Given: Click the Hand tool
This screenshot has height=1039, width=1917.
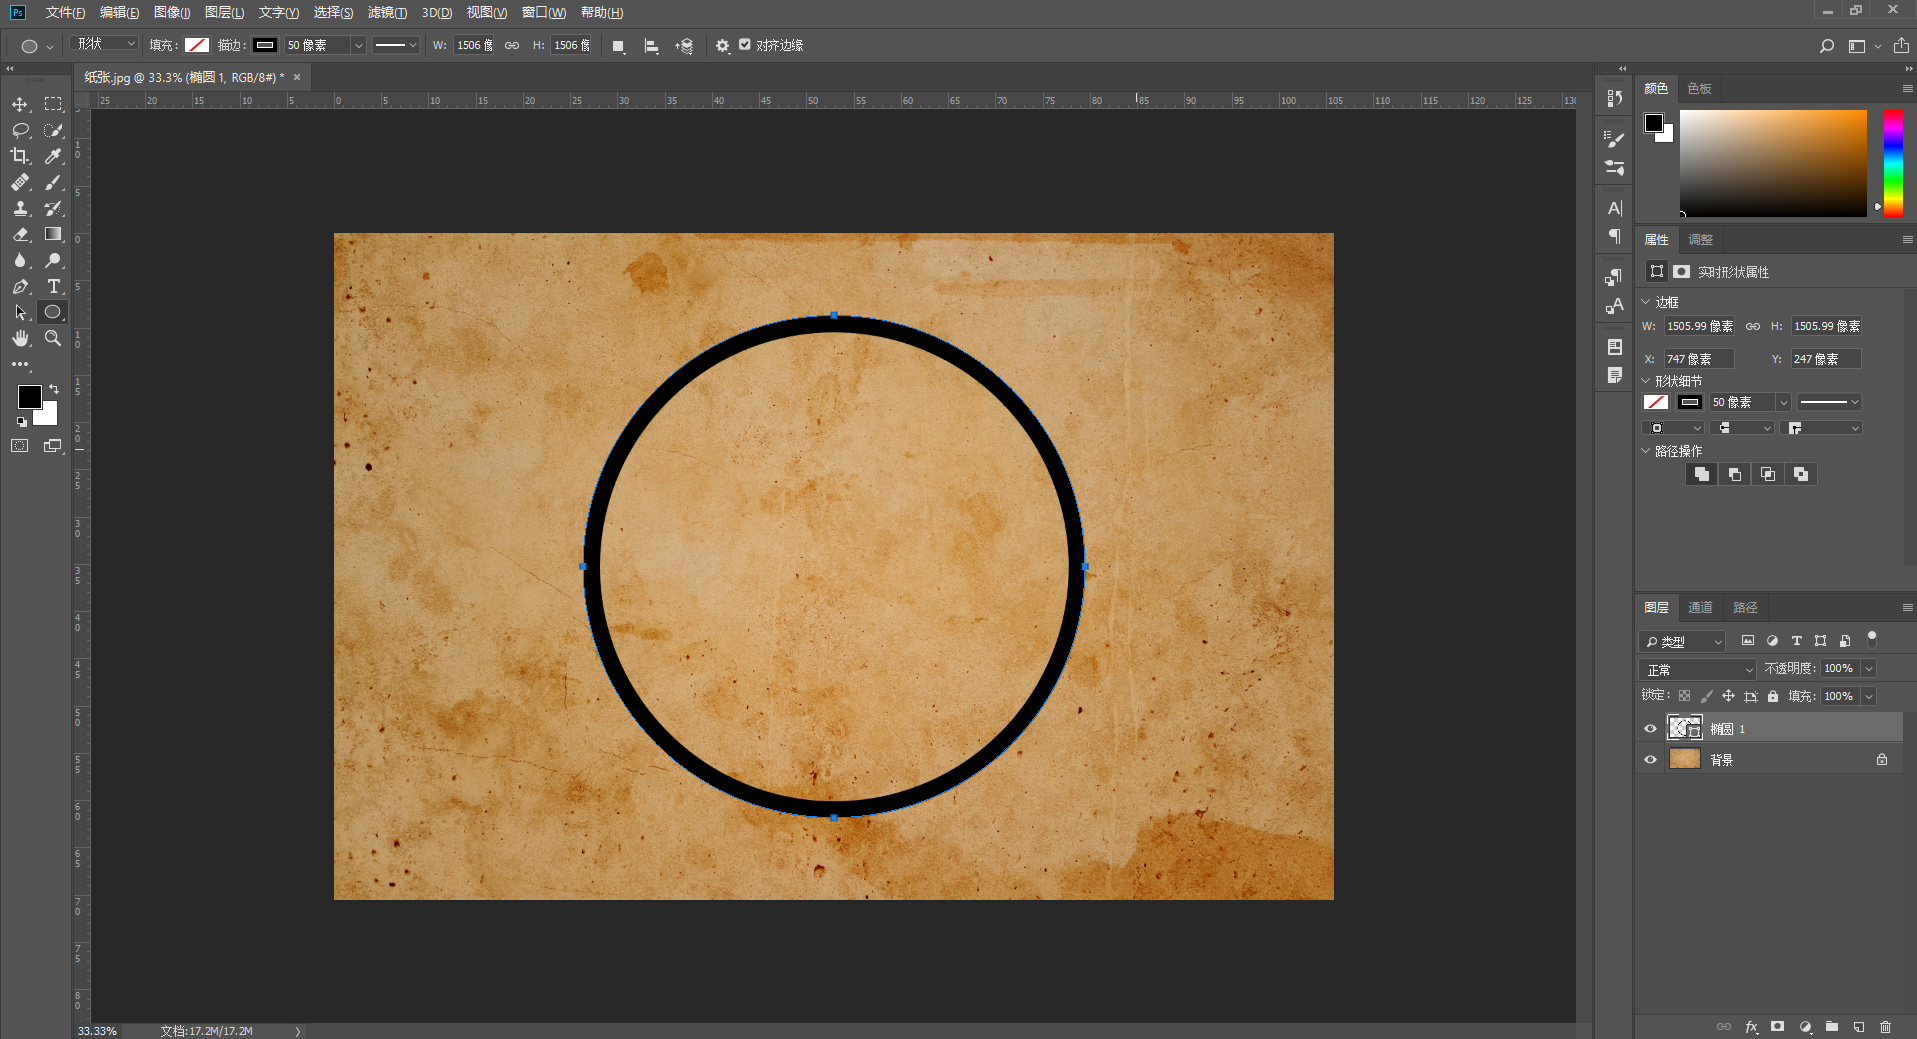Looking at the screenshot, I should pyautogui.click(x=20, y=338).
